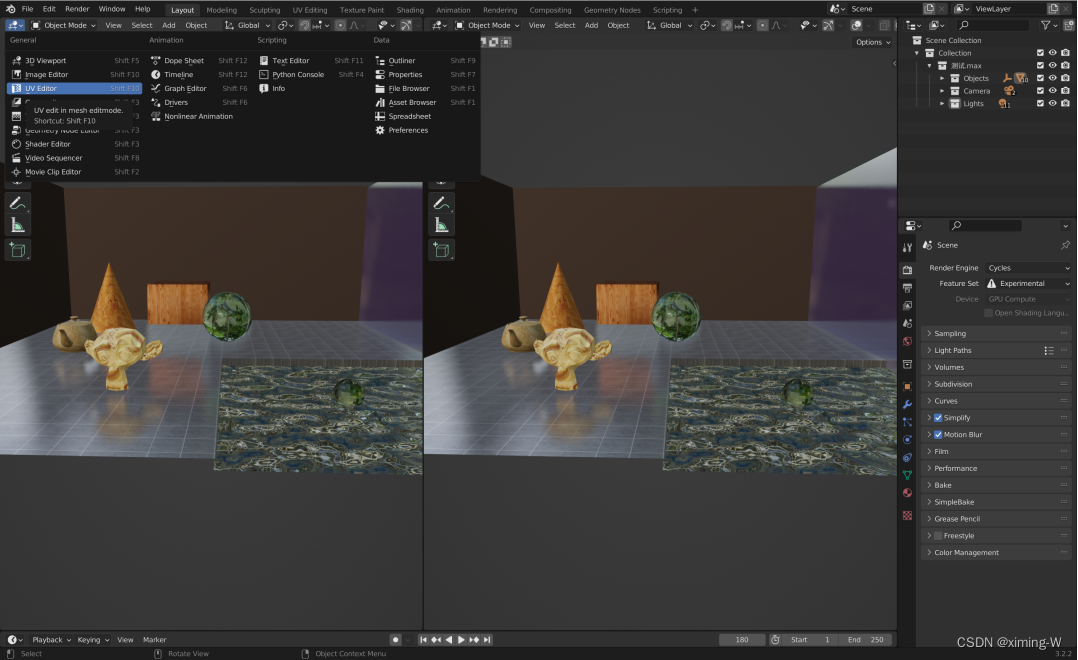Toggle pin icon in Scene properties header
The image size is (1078, 660).
[x=1065, y=245]
